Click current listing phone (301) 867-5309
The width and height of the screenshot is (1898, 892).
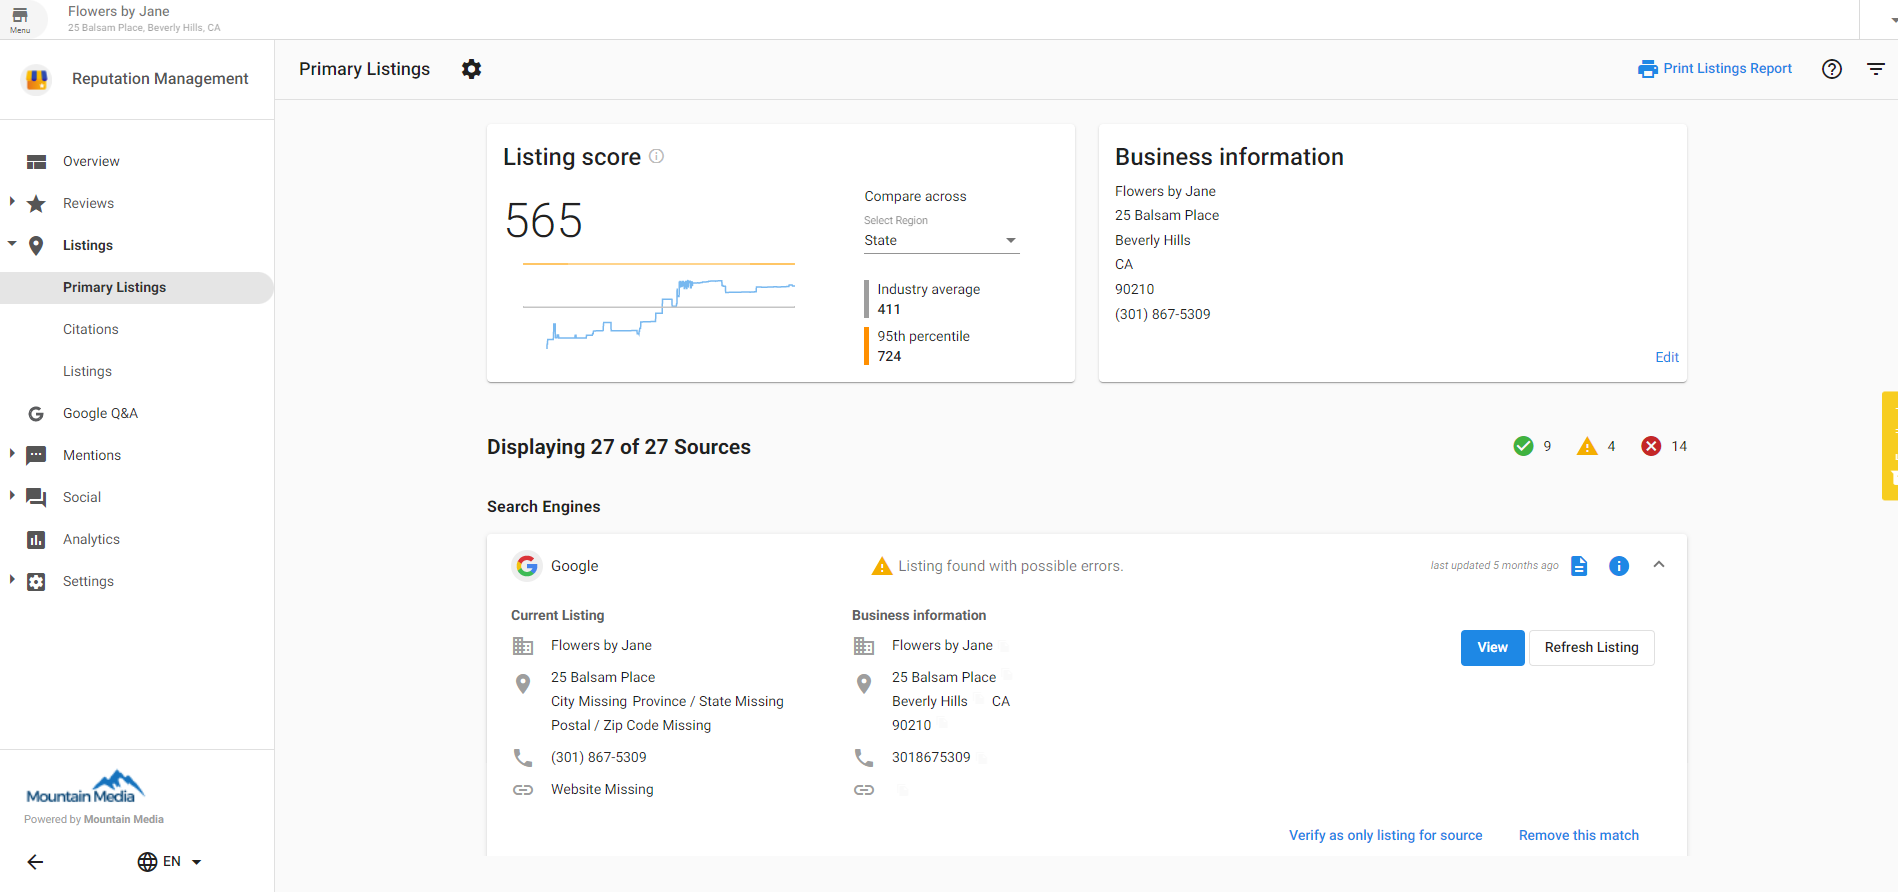[x=598, y=758]
